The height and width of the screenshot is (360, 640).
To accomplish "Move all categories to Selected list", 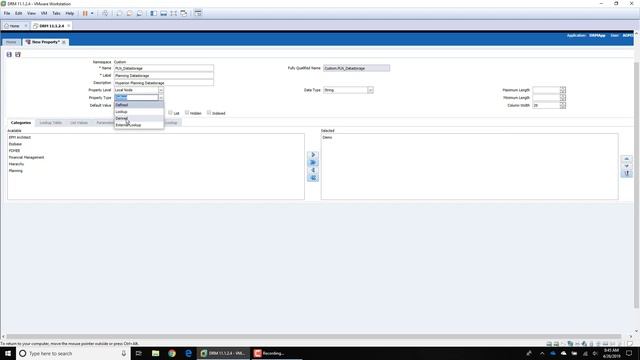I will tap(313, 162).
